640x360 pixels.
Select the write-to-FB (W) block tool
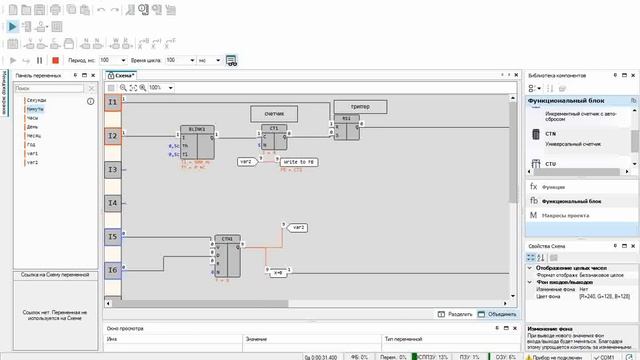tap(115, 43)
